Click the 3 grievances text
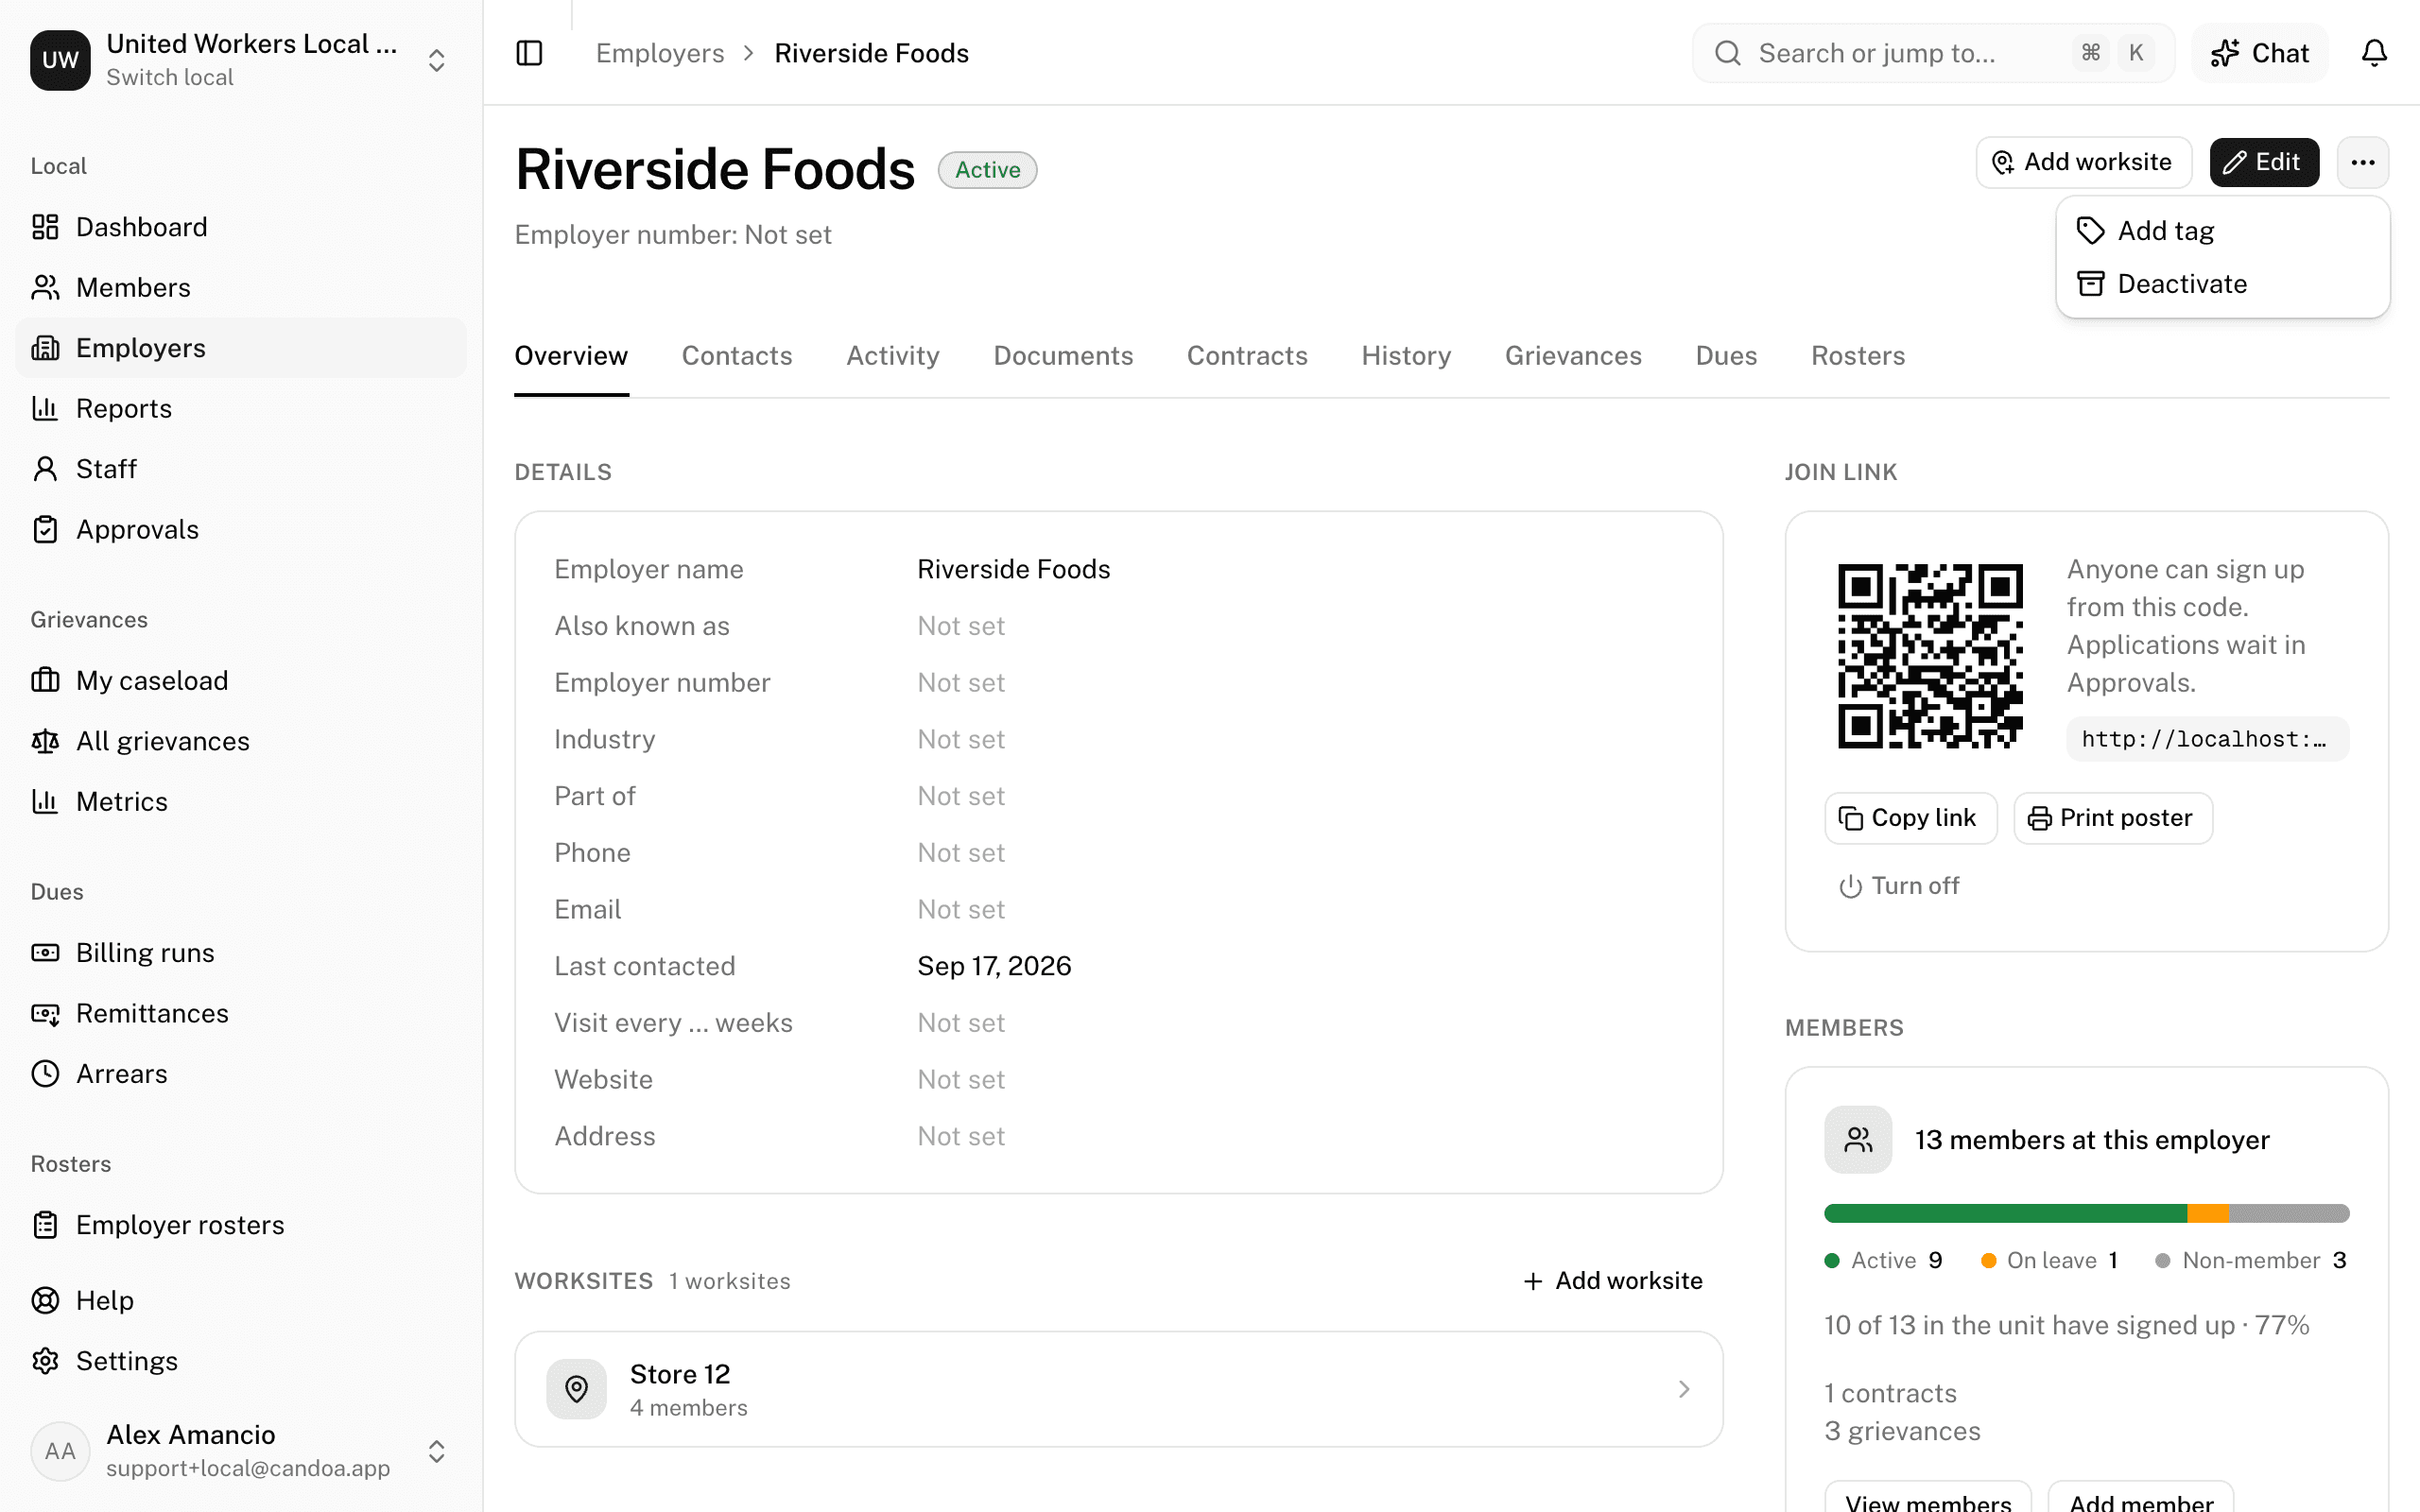Screen dimensions: 2420x1512 tap(1902, 1431)
